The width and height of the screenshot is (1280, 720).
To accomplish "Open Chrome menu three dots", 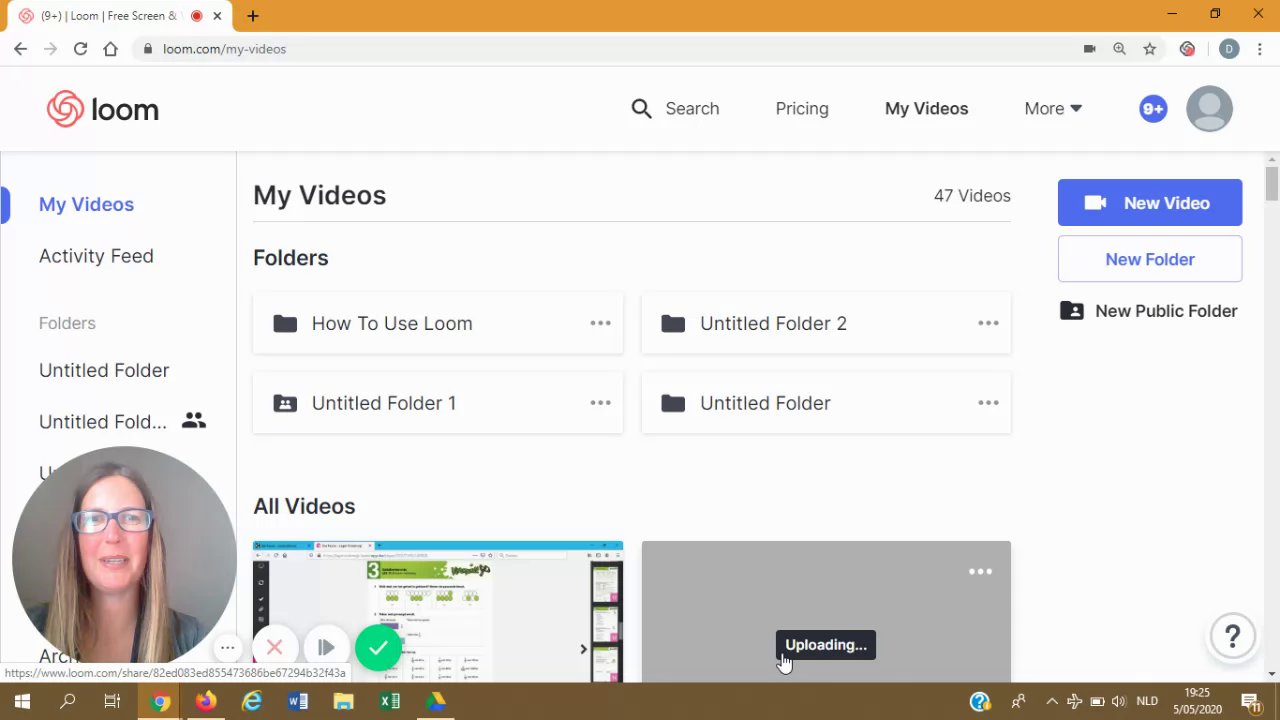I will (x=1260, y=49).
